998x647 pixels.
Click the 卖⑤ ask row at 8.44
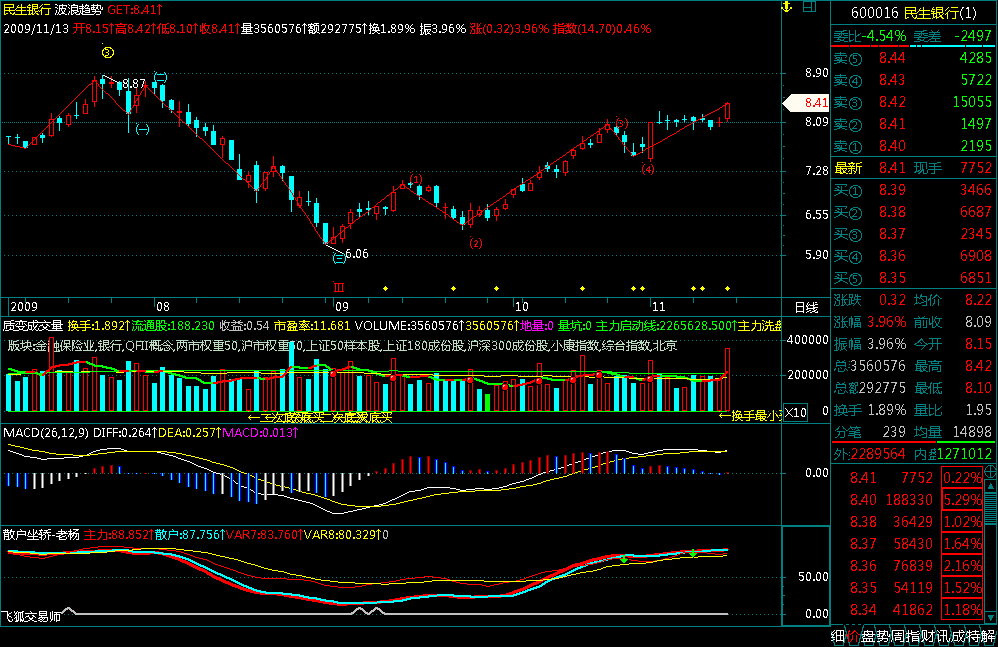(x=913, y=59)
